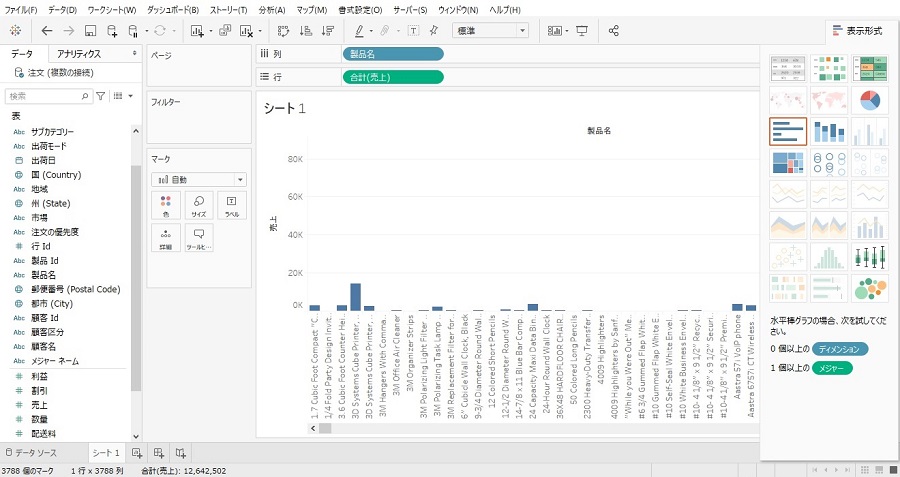Select the horizontal bar chart type
The image size is (900, 477).
(x=788, y=132)
